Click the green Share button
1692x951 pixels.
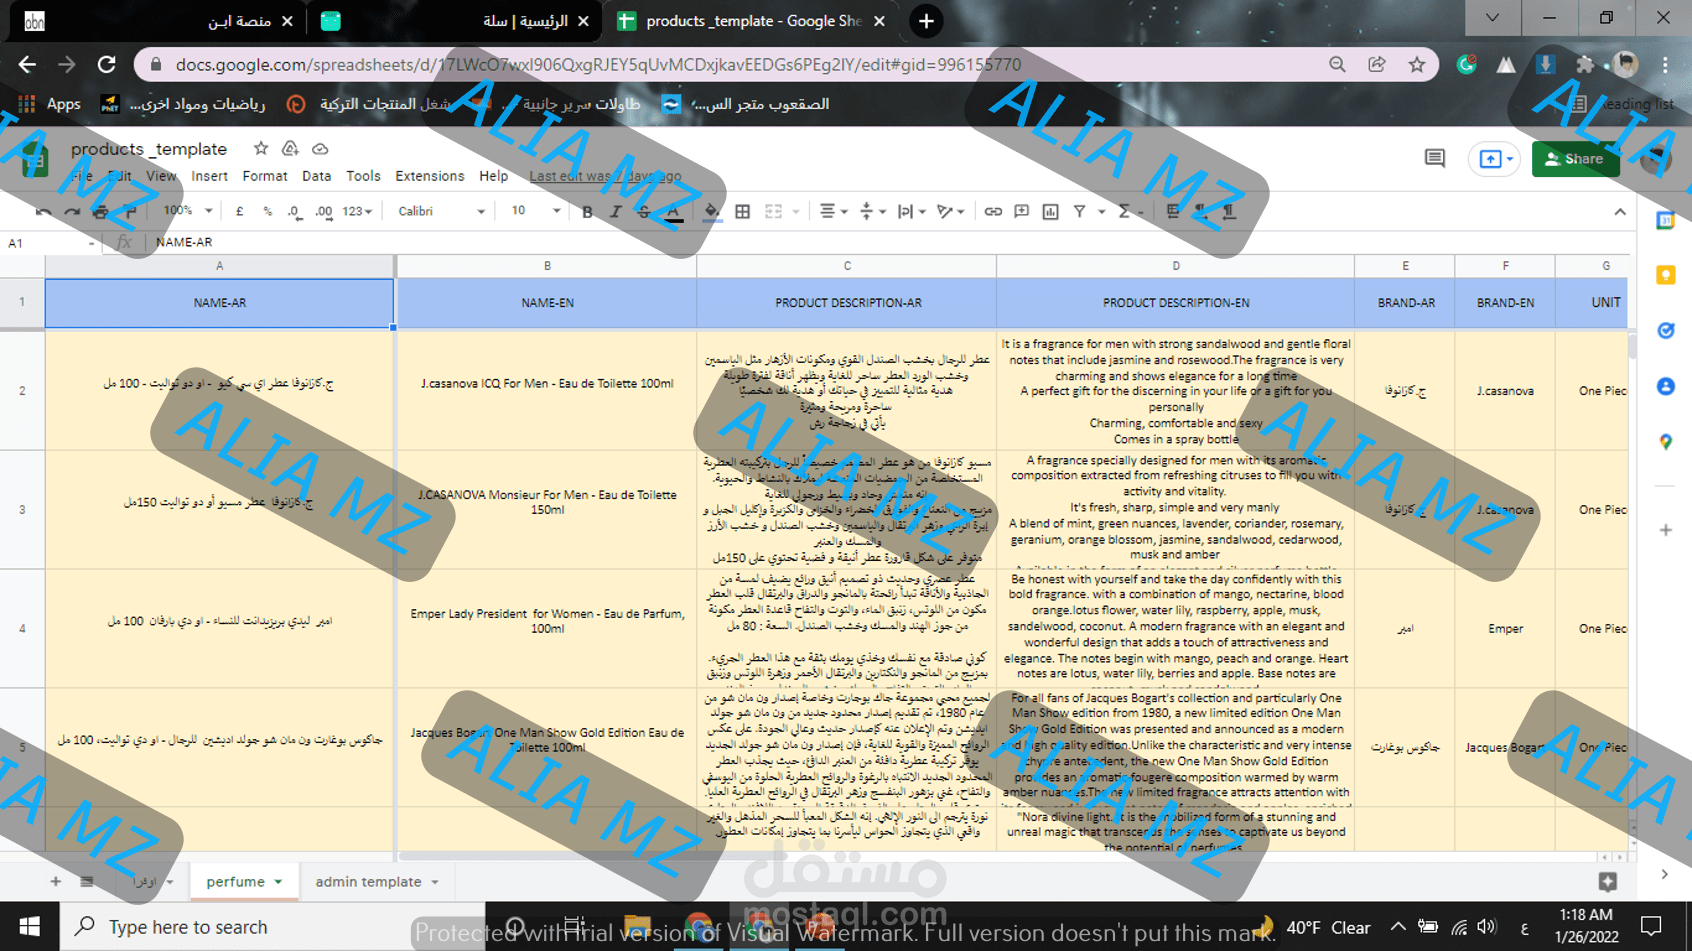coord(1575,159)
